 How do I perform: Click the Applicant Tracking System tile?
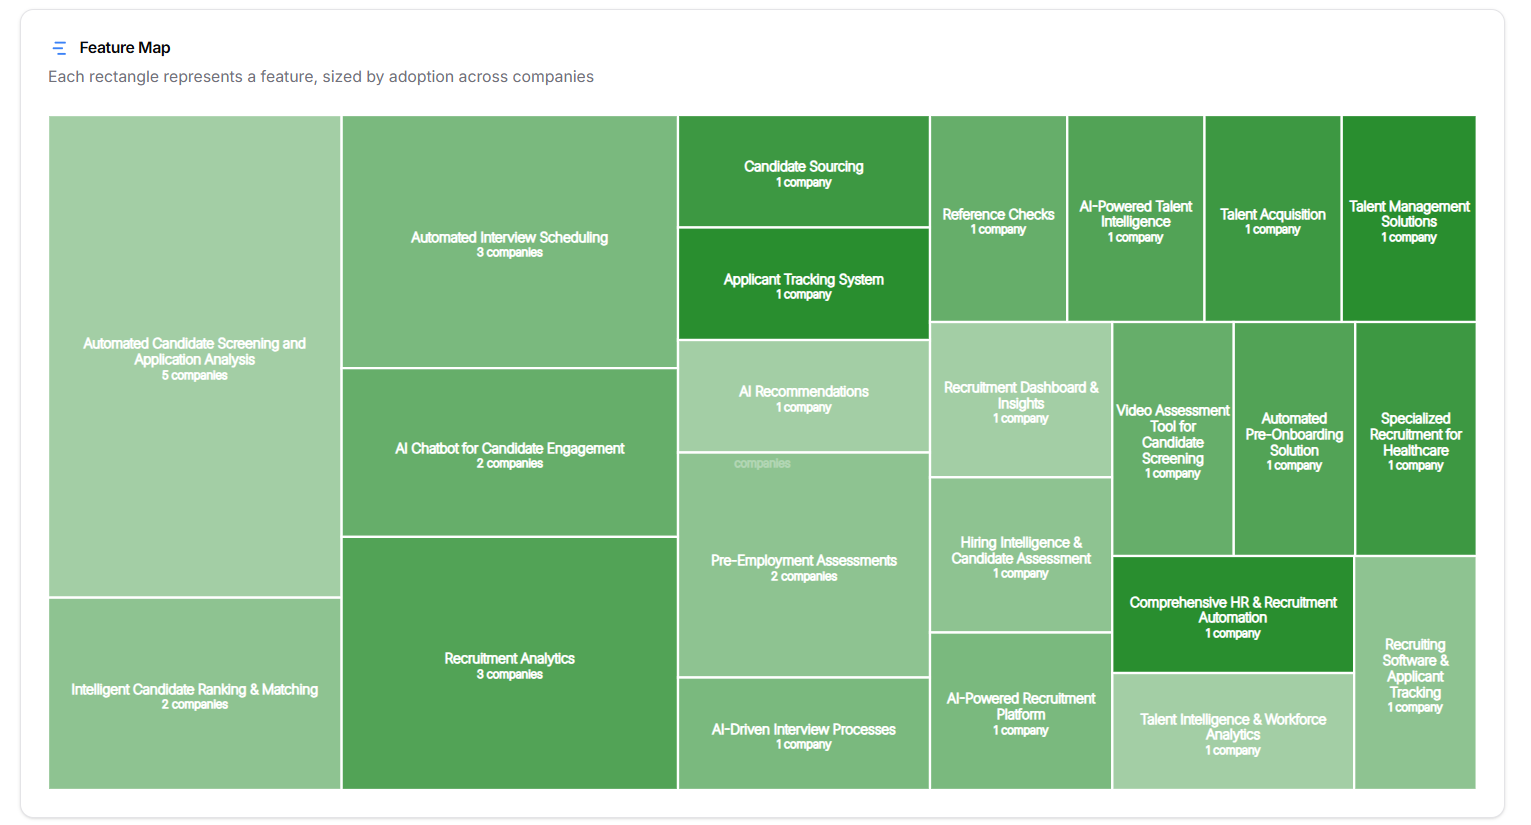pyautogui.click(x=803, y=284)
